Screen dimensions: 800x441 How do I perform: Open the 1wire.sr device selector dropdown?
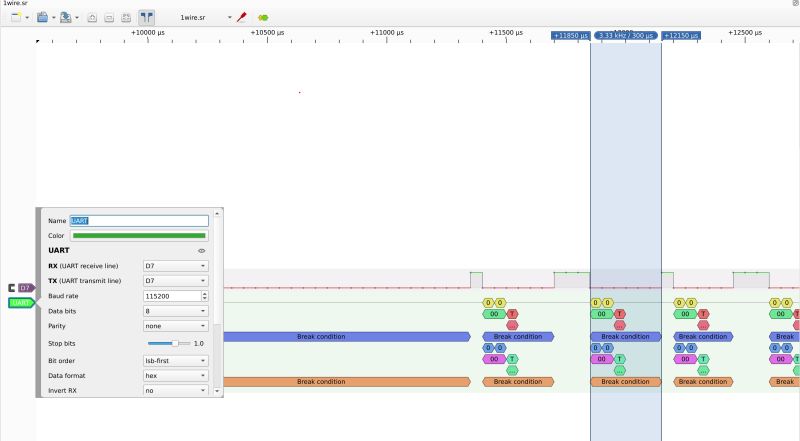tap(206, 17)
